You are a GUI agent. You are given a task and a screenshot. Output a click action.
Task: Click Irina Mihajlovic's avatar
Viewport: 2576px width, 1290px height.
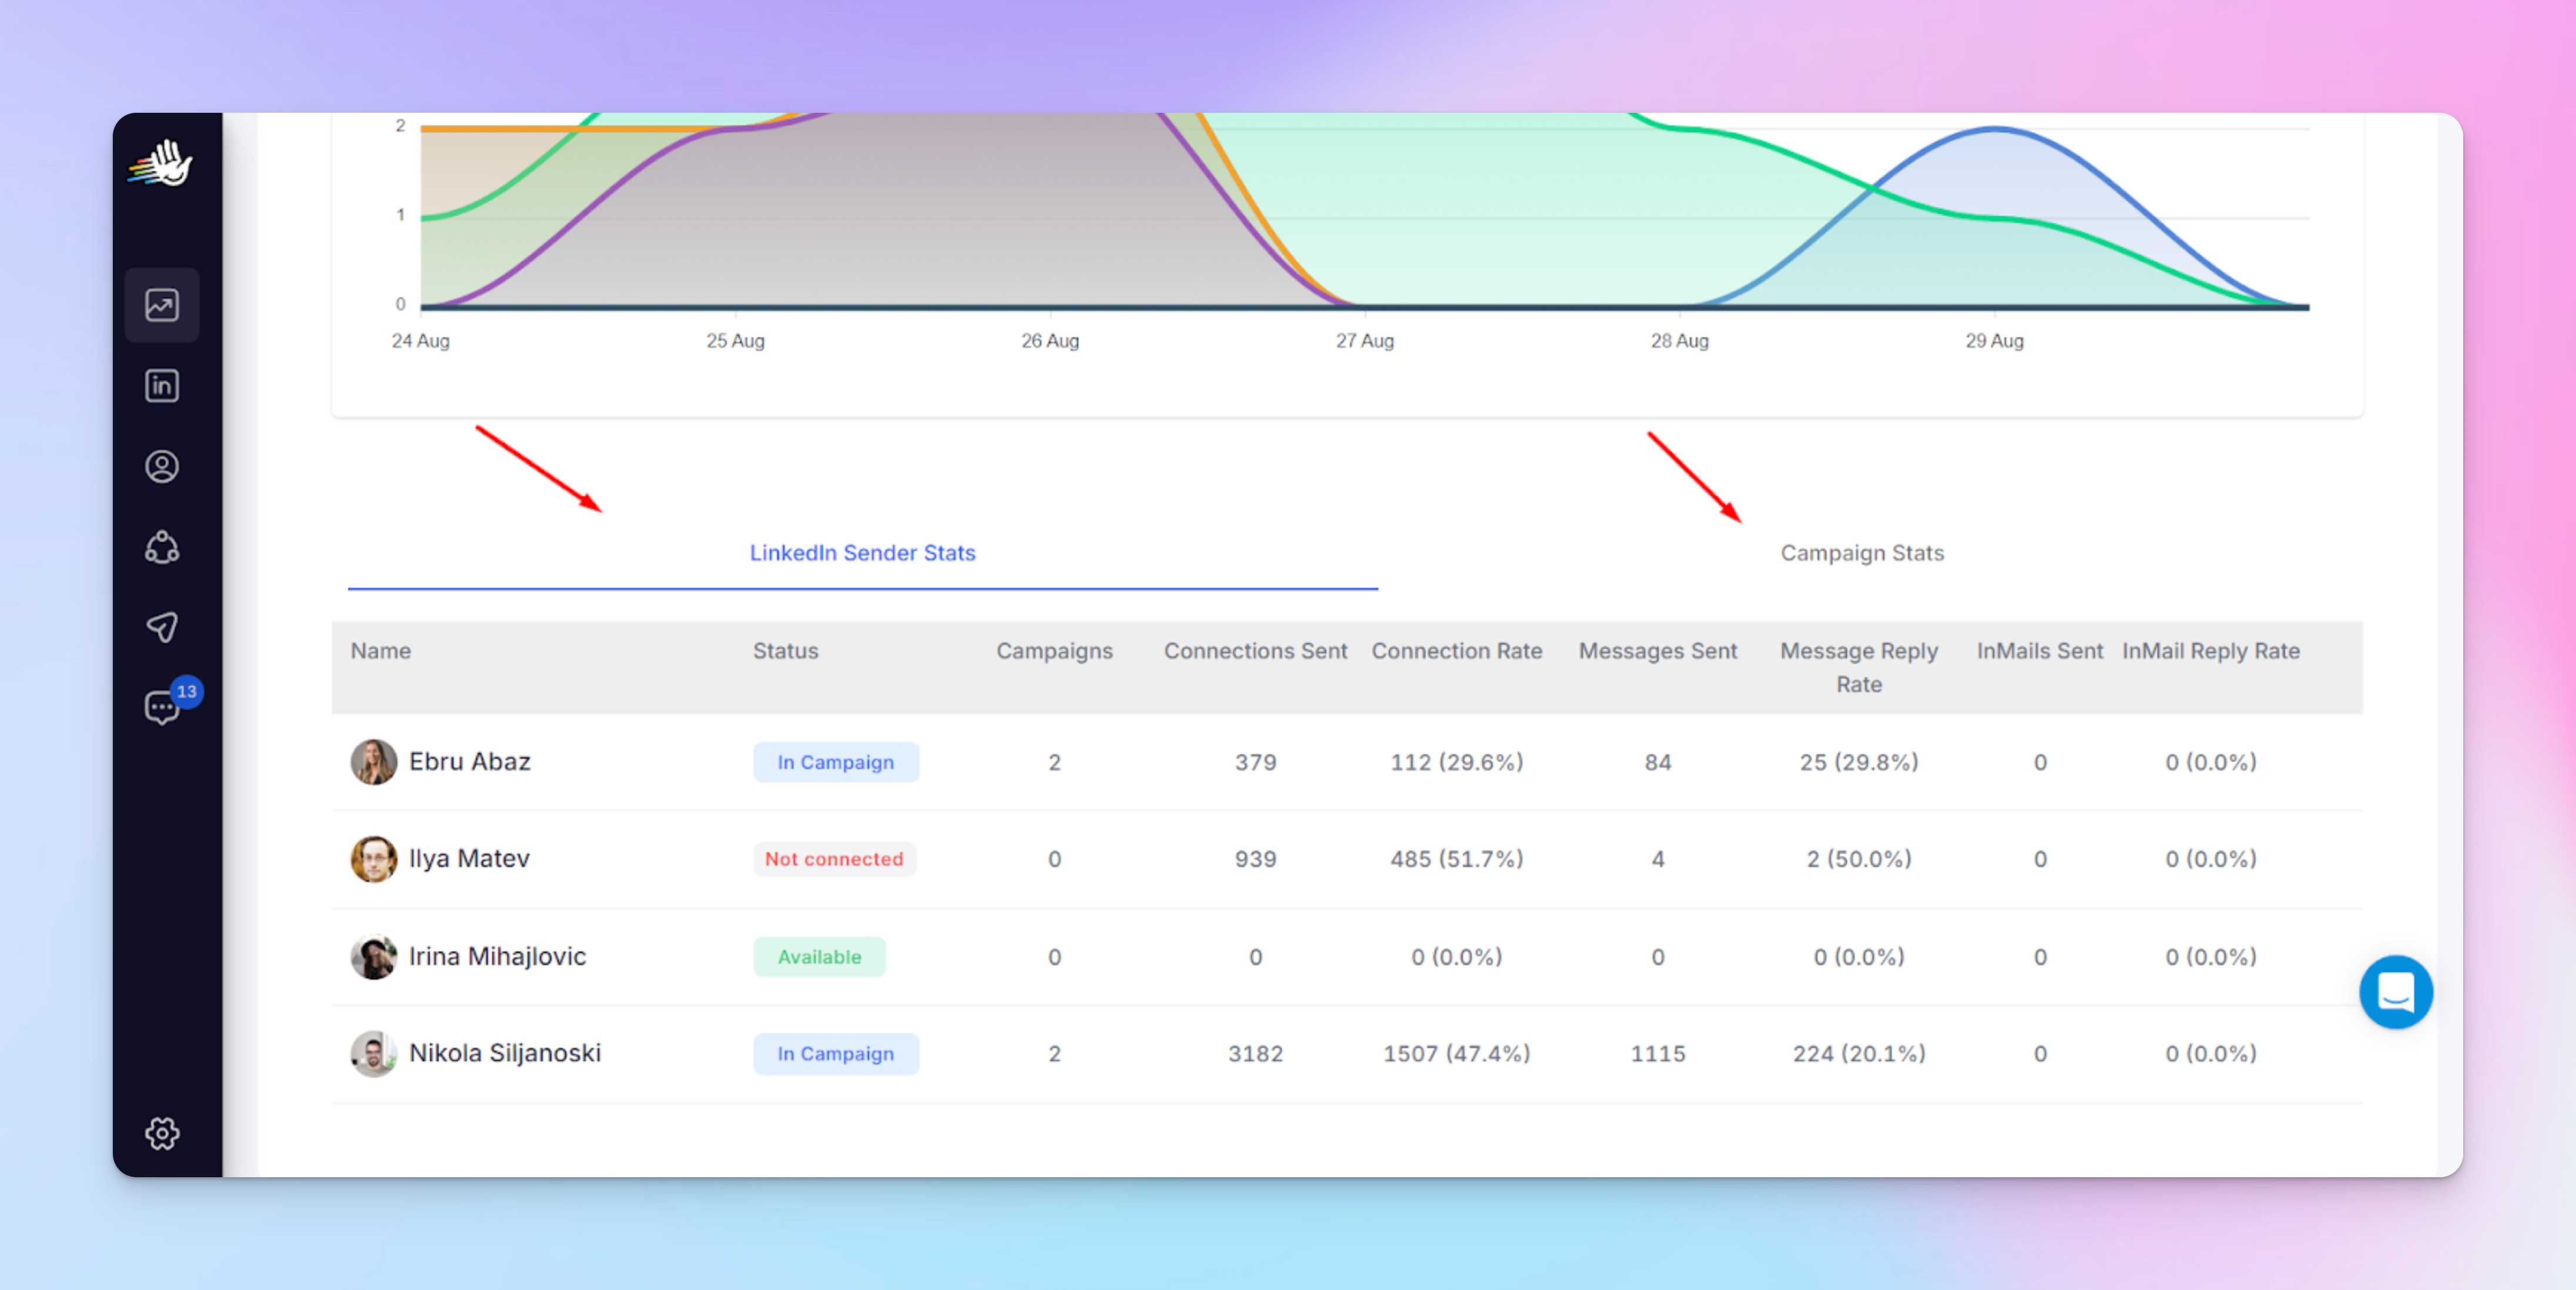(373, 957)
